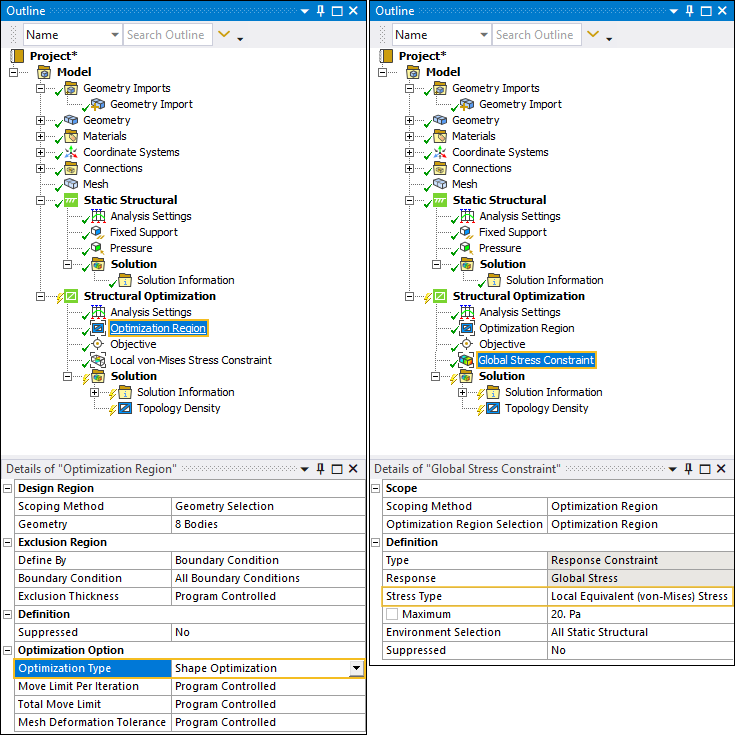Click the 8 Bodies Geometry value
The height and width of the screenshot is (735, 735).
click(x=268, y=524)
